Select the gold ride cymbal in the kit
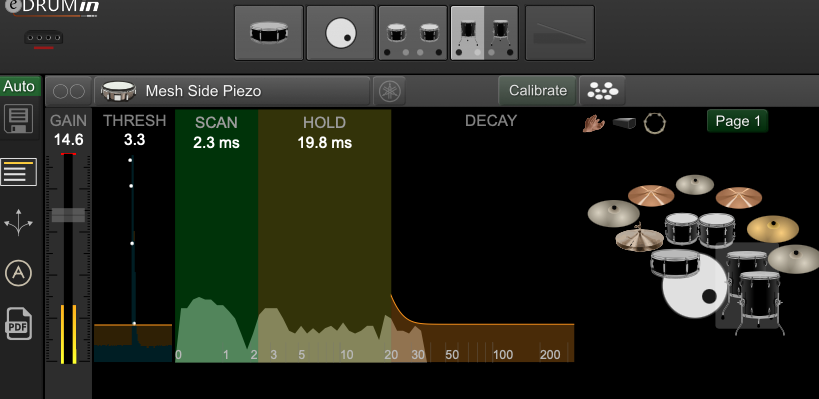This screenshot has width=819, height=399. [x=773, y=229]
